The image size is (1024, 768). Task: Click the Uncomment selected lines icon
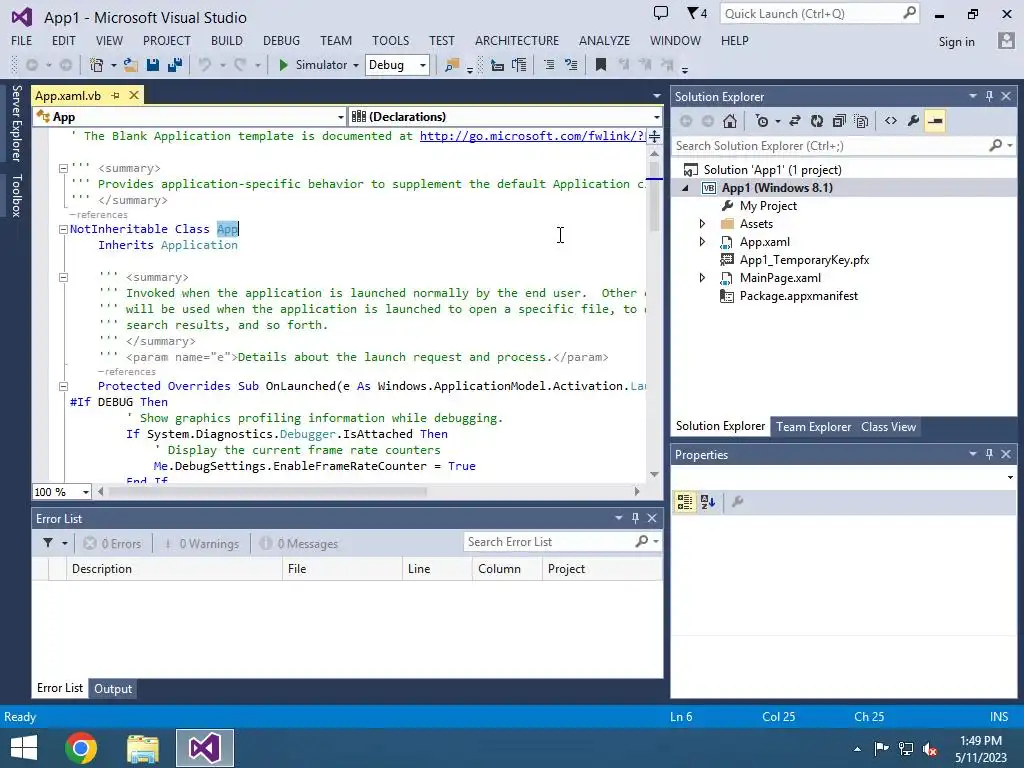pos(571,65)
